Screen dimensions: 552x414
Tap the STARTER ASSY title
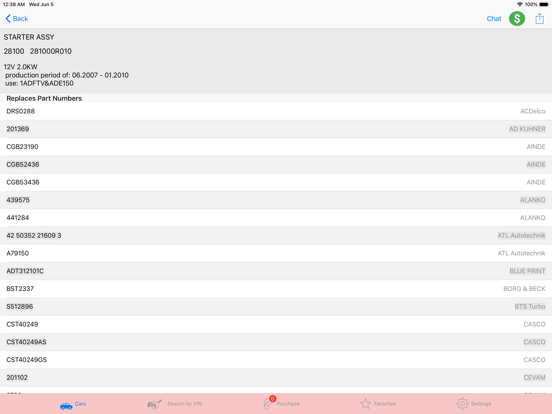coord(29,37)
